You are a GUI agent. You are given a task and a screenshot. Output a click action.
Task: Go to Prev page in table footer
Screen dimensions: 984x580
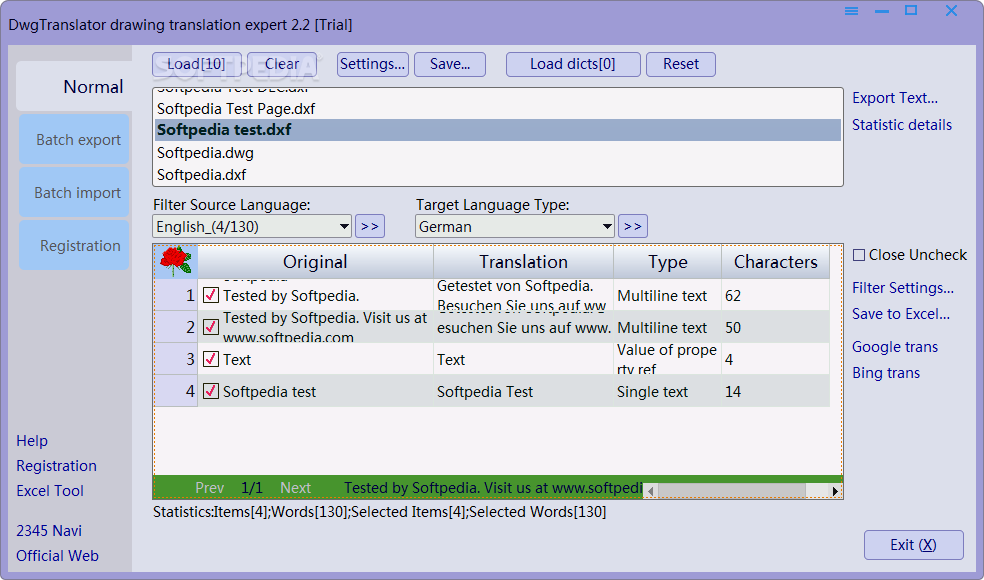point(210,488)
